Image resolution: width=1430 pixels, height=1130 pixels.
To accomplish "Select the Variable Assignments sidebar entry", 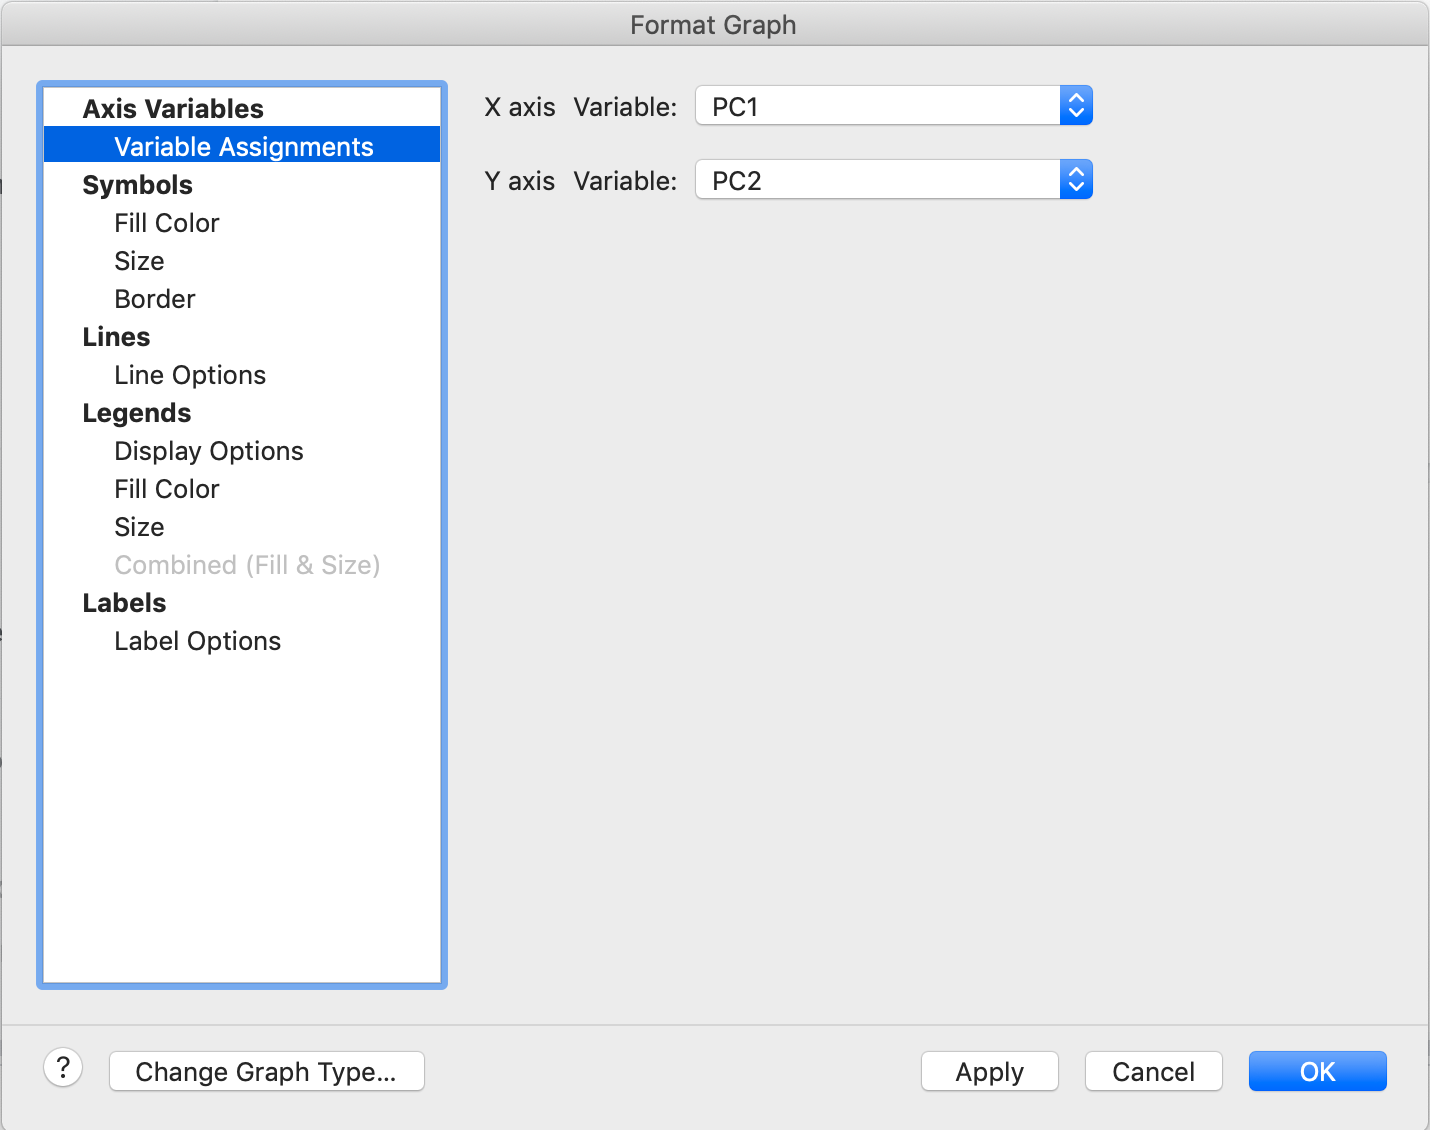I will (x=243, y=146).
